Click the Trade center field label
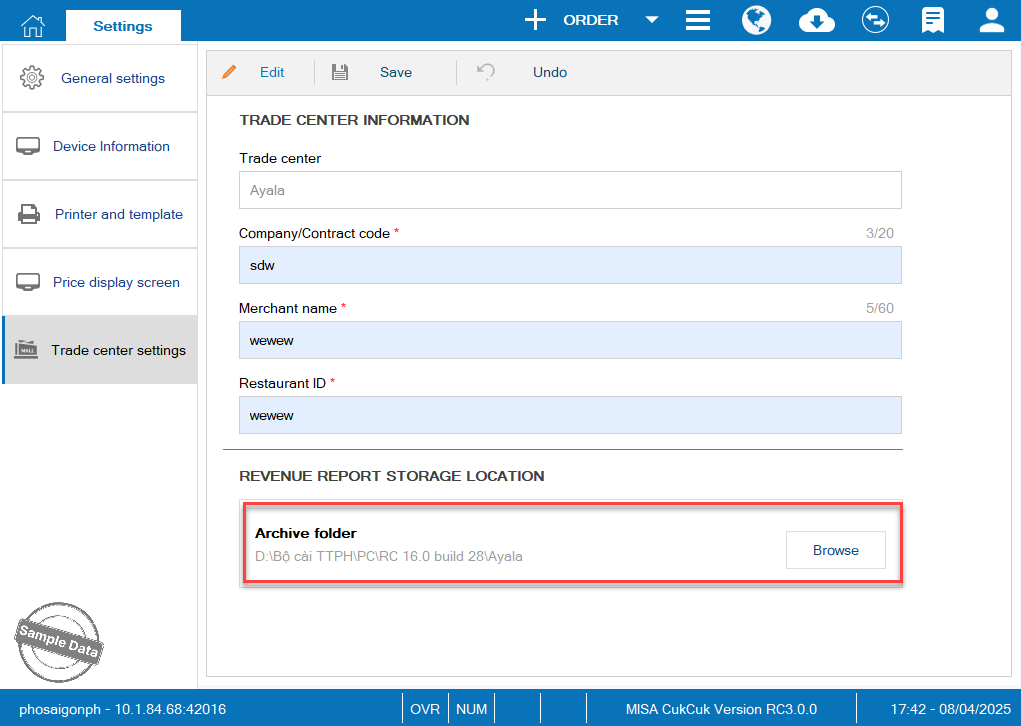This screenshot has width=1021, height=726. click(x=280, y=158)
